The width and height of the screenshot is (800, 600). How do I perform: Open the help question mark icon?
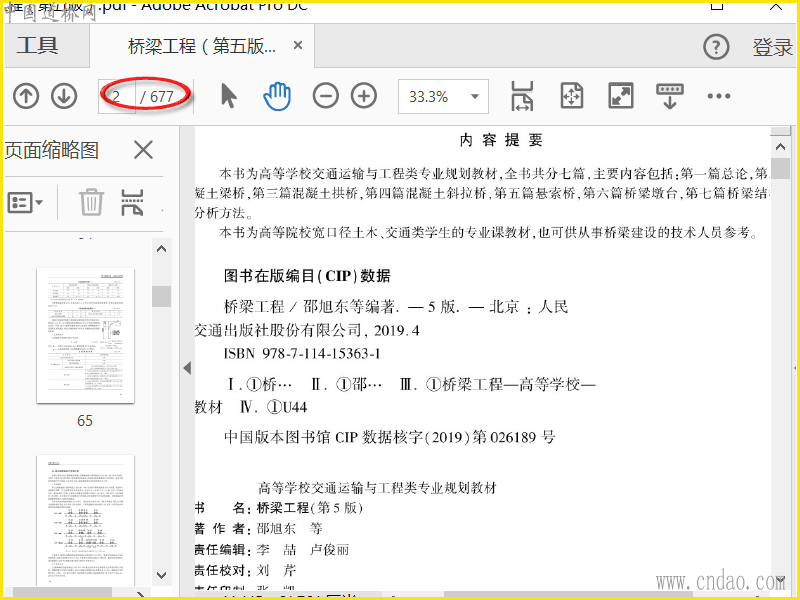(716, 47)
